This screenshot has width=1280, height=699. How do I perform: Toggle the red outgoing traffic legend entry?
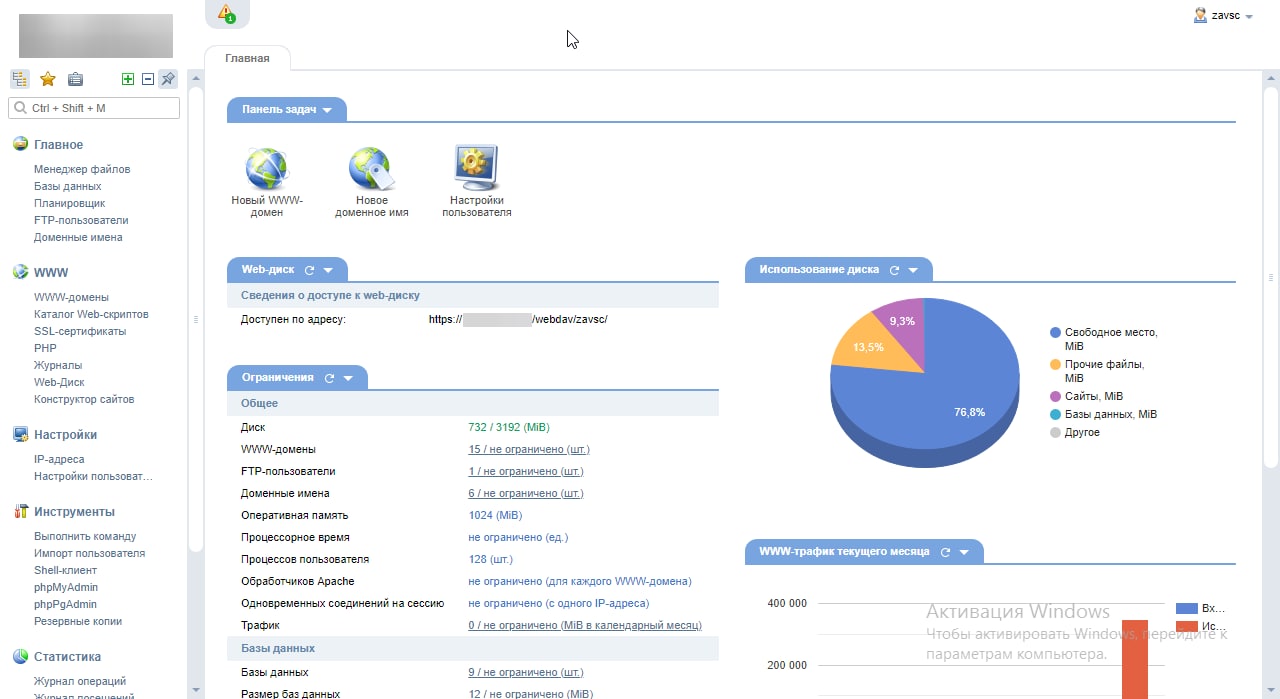(1200, 626)
